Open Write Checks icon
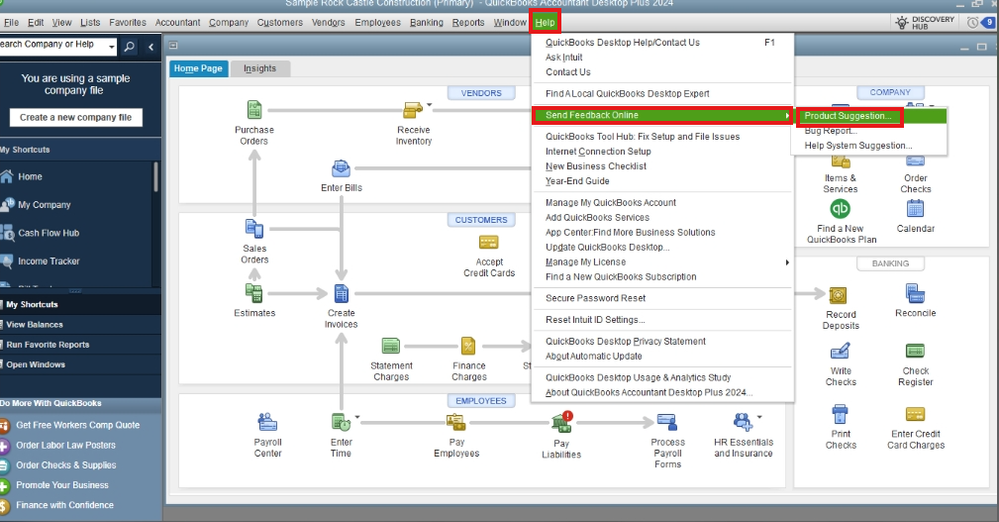Image resolution: width=999 pixels, height=522 pixels. pos(840,351)
